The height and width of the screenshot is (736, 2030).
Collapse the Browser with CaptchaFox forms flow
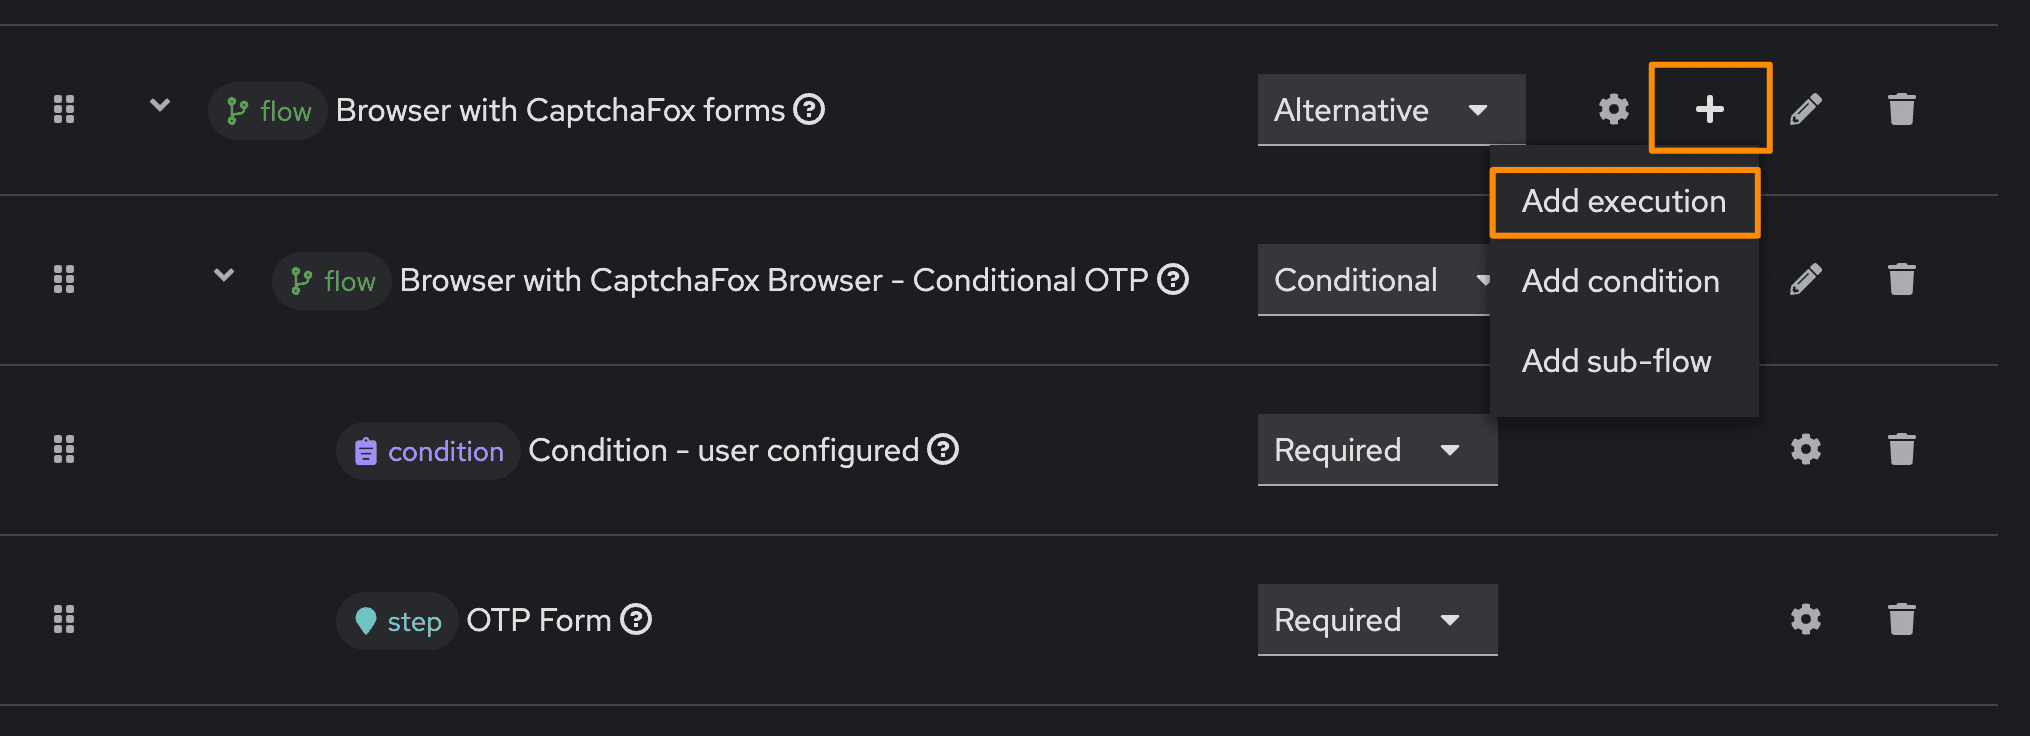point(160,105)
